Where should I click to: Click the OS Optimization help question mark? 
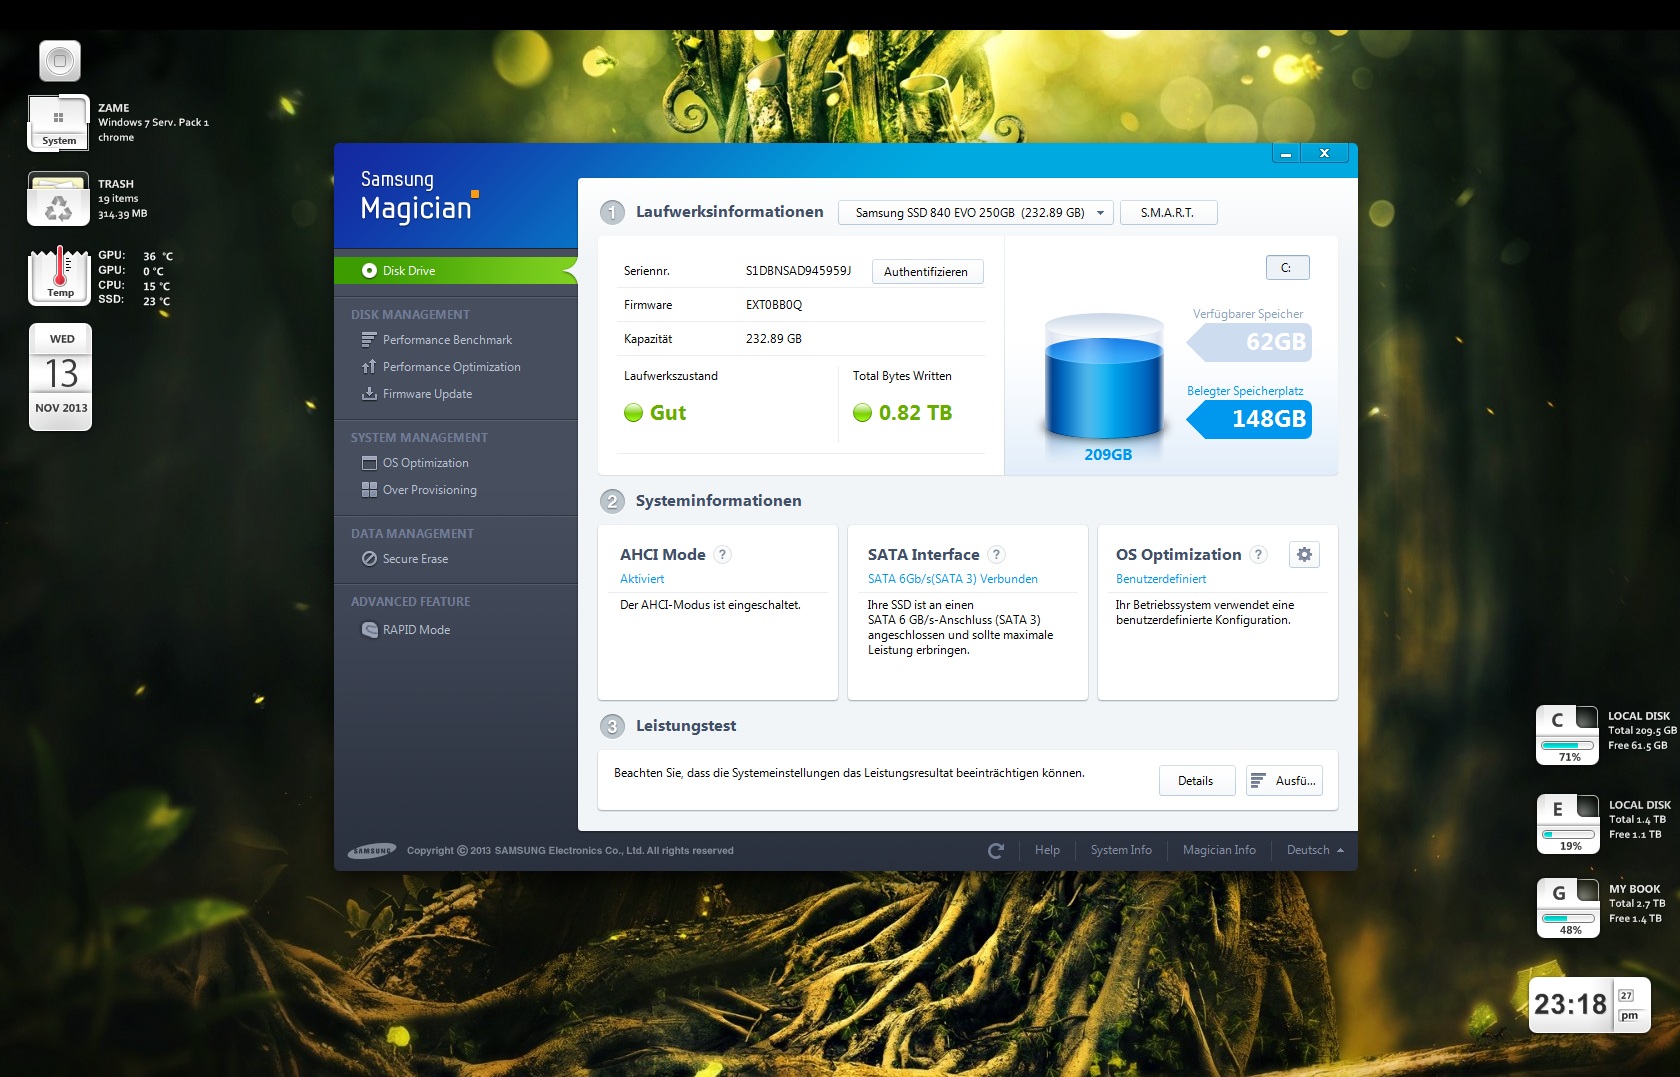pyautogui.click(x=1259, y=555)
